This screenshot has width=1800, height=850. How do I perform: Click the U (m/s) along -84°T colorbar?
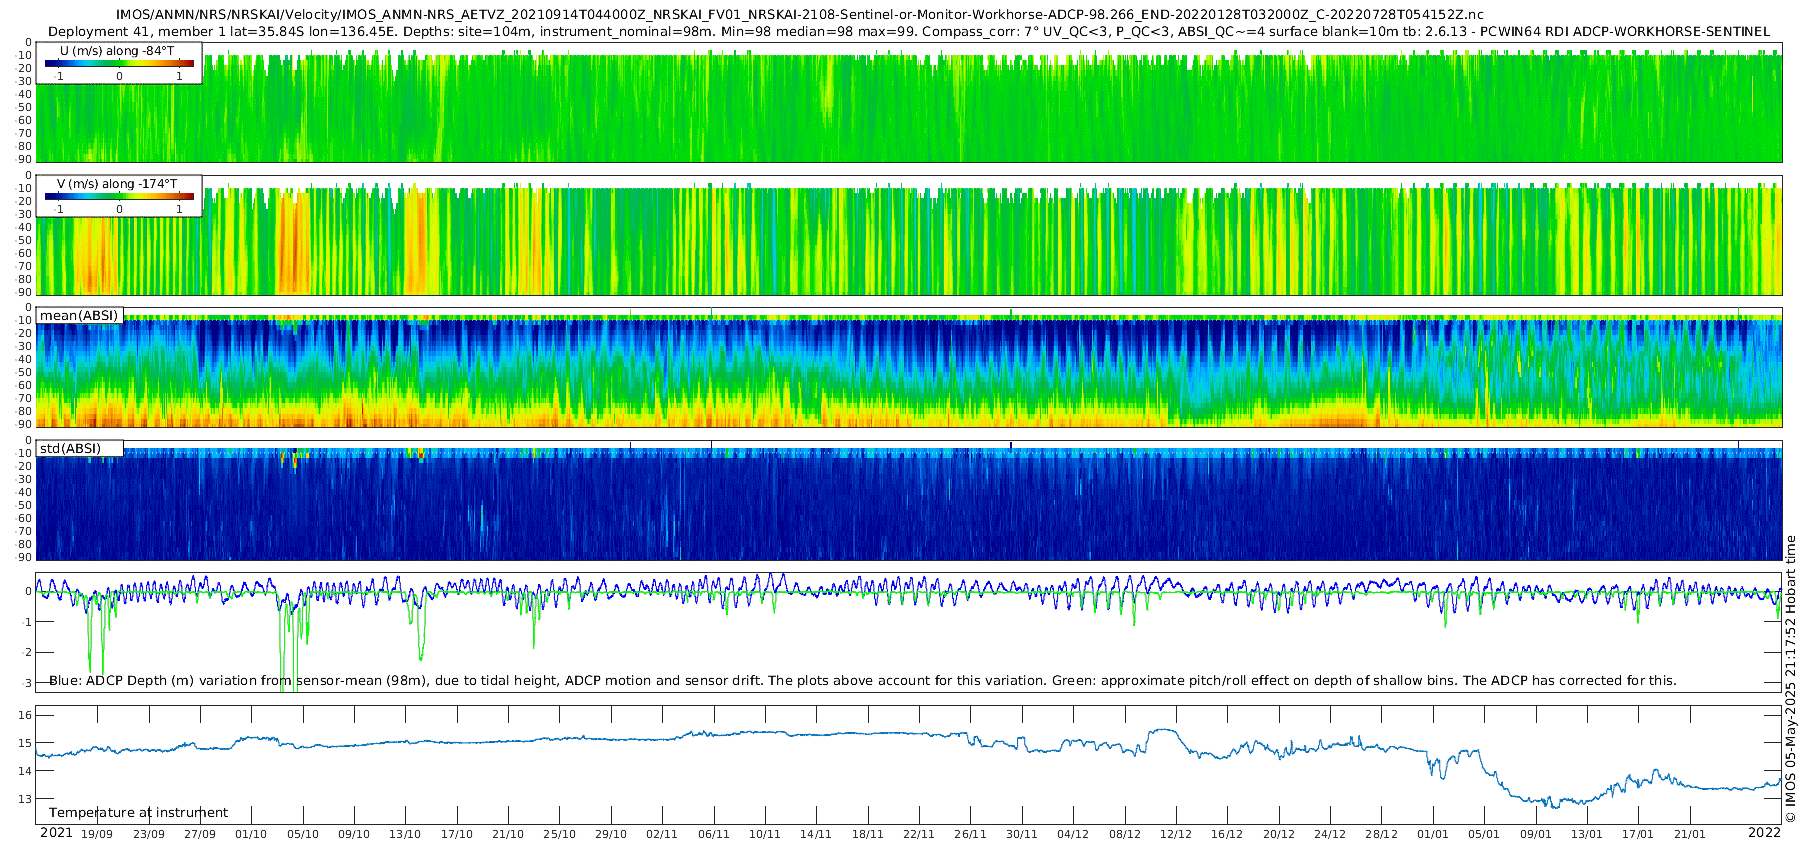tap(119, 63)
